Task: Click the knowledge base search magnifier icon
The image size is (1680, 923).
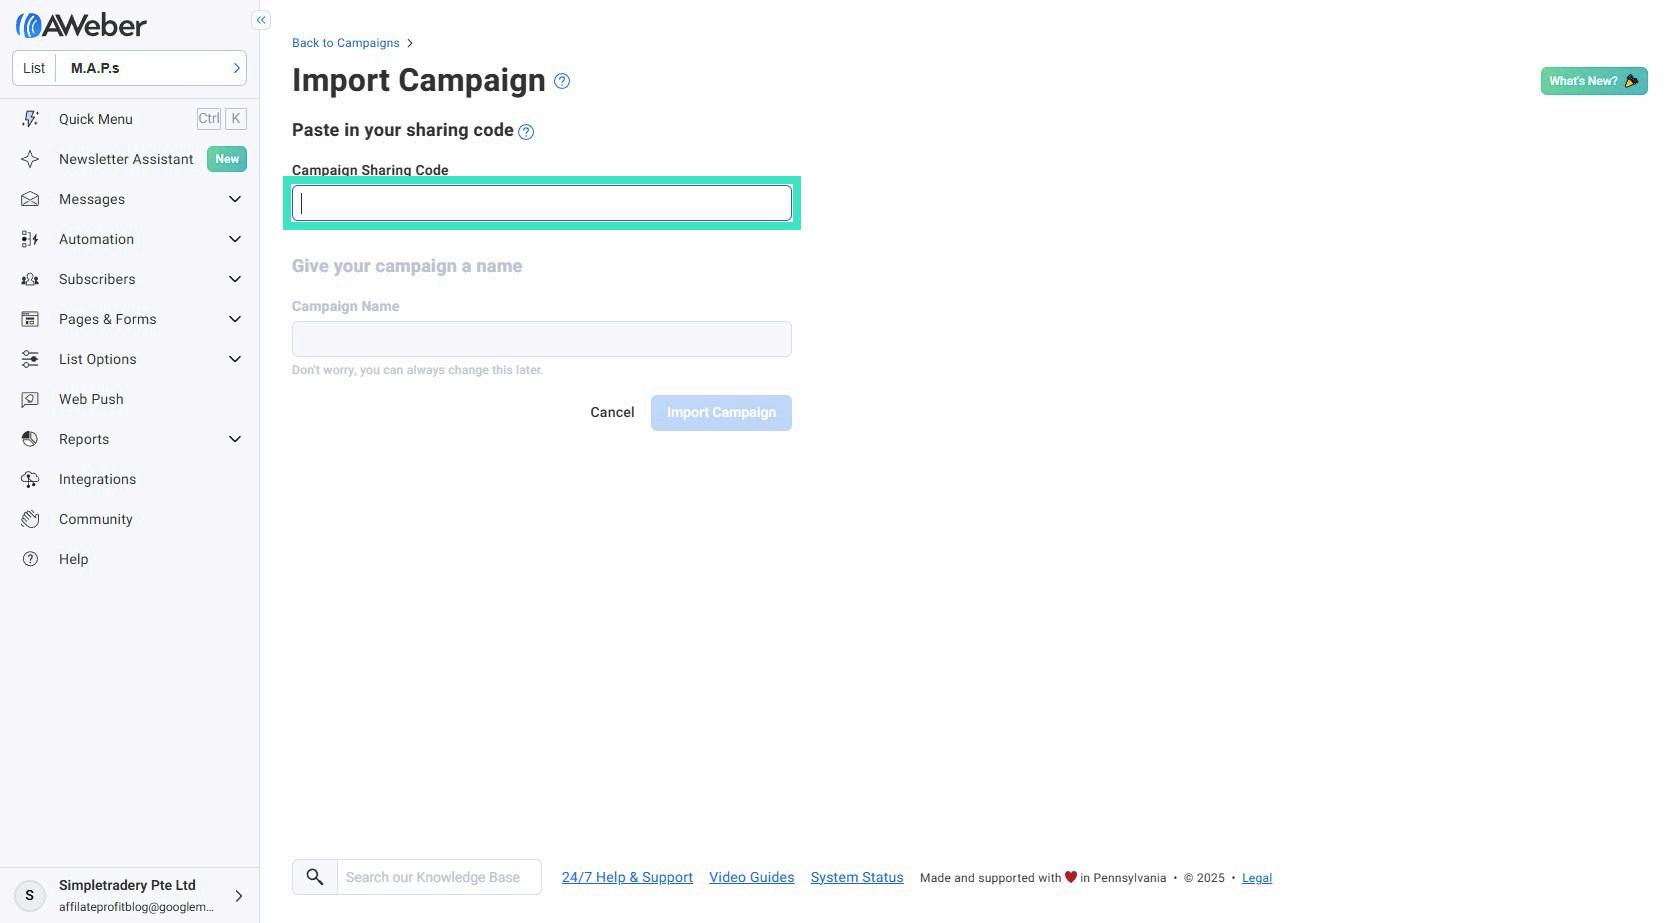Action: tap(315, 877)
